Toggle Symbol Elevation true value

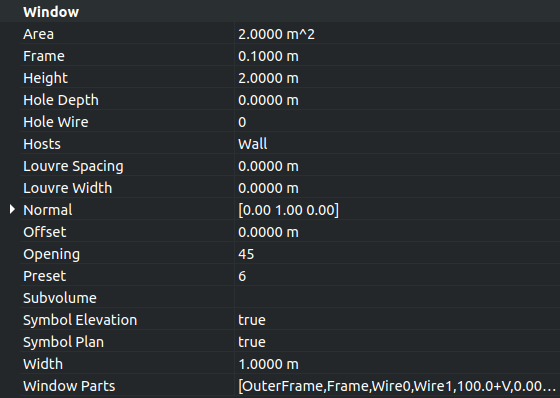click(397, 320)
